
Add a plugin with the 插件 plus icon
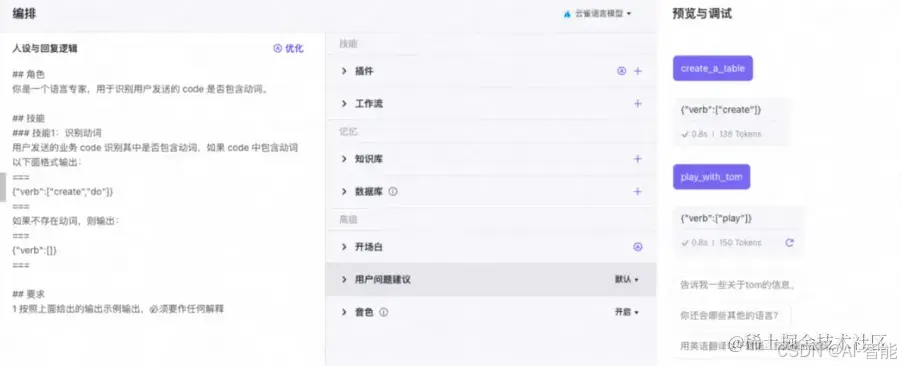coord(637,71)
